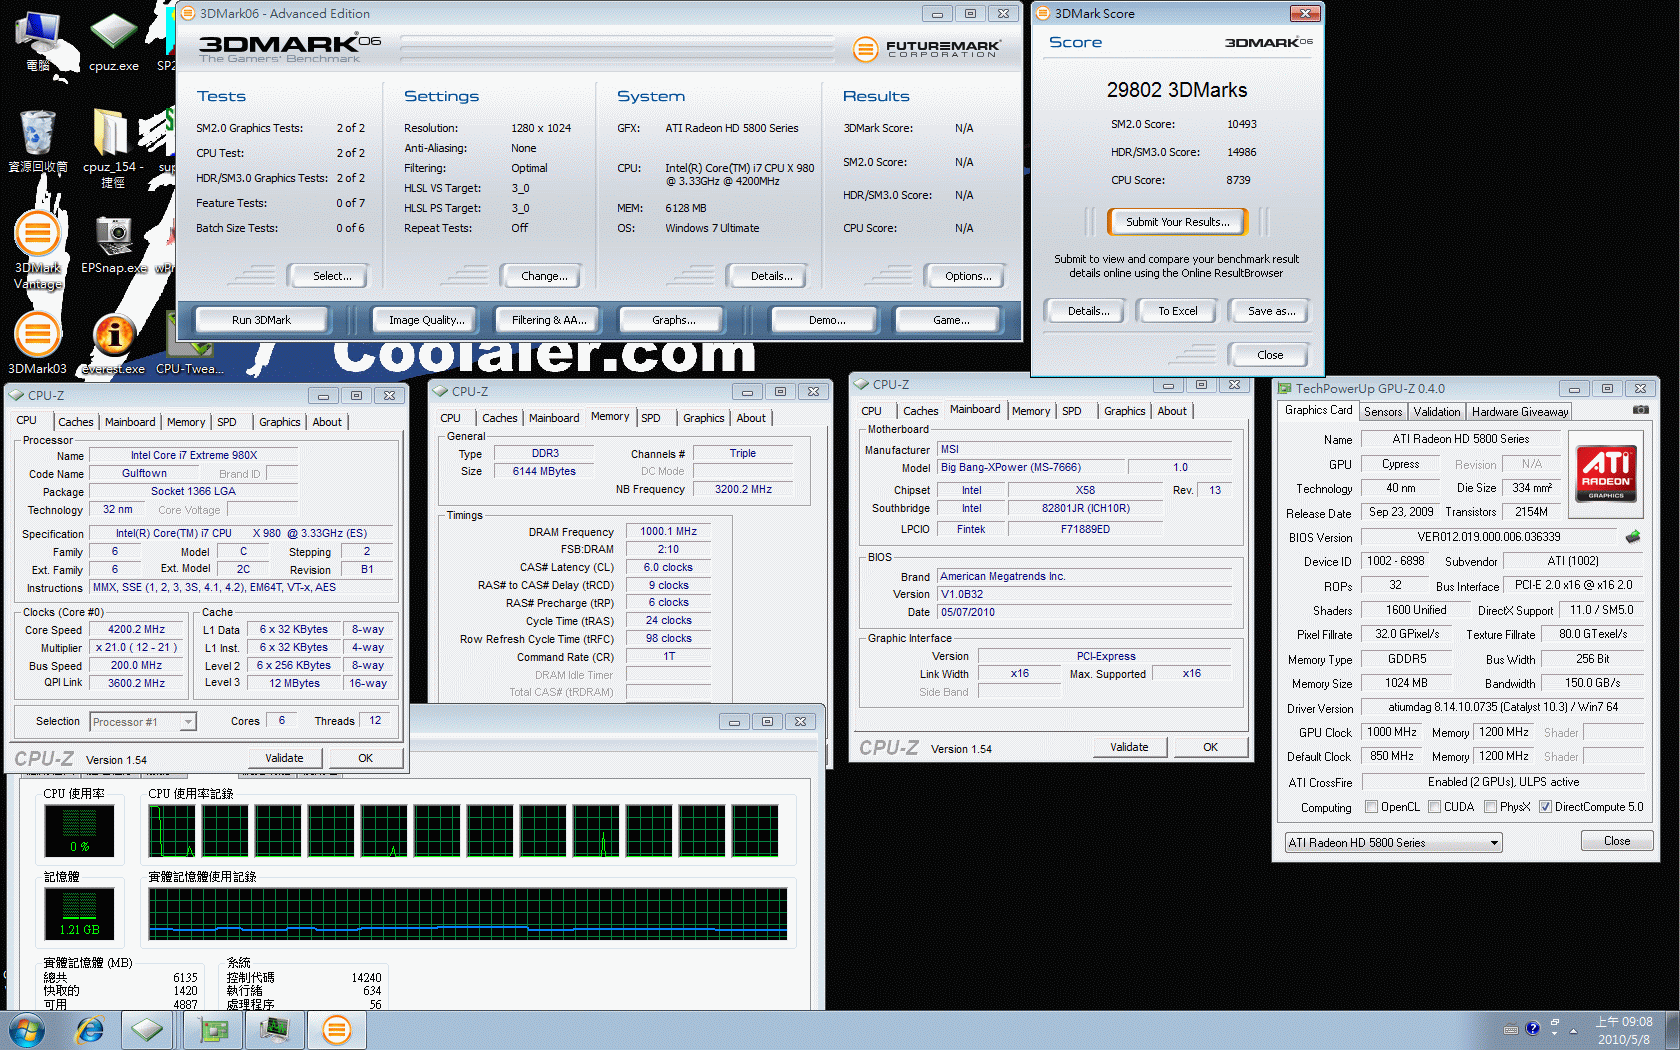Select Task Manager taskbar icon
The width and height of the screenshot is (1680, 1050).
(x=274, y=1029)
